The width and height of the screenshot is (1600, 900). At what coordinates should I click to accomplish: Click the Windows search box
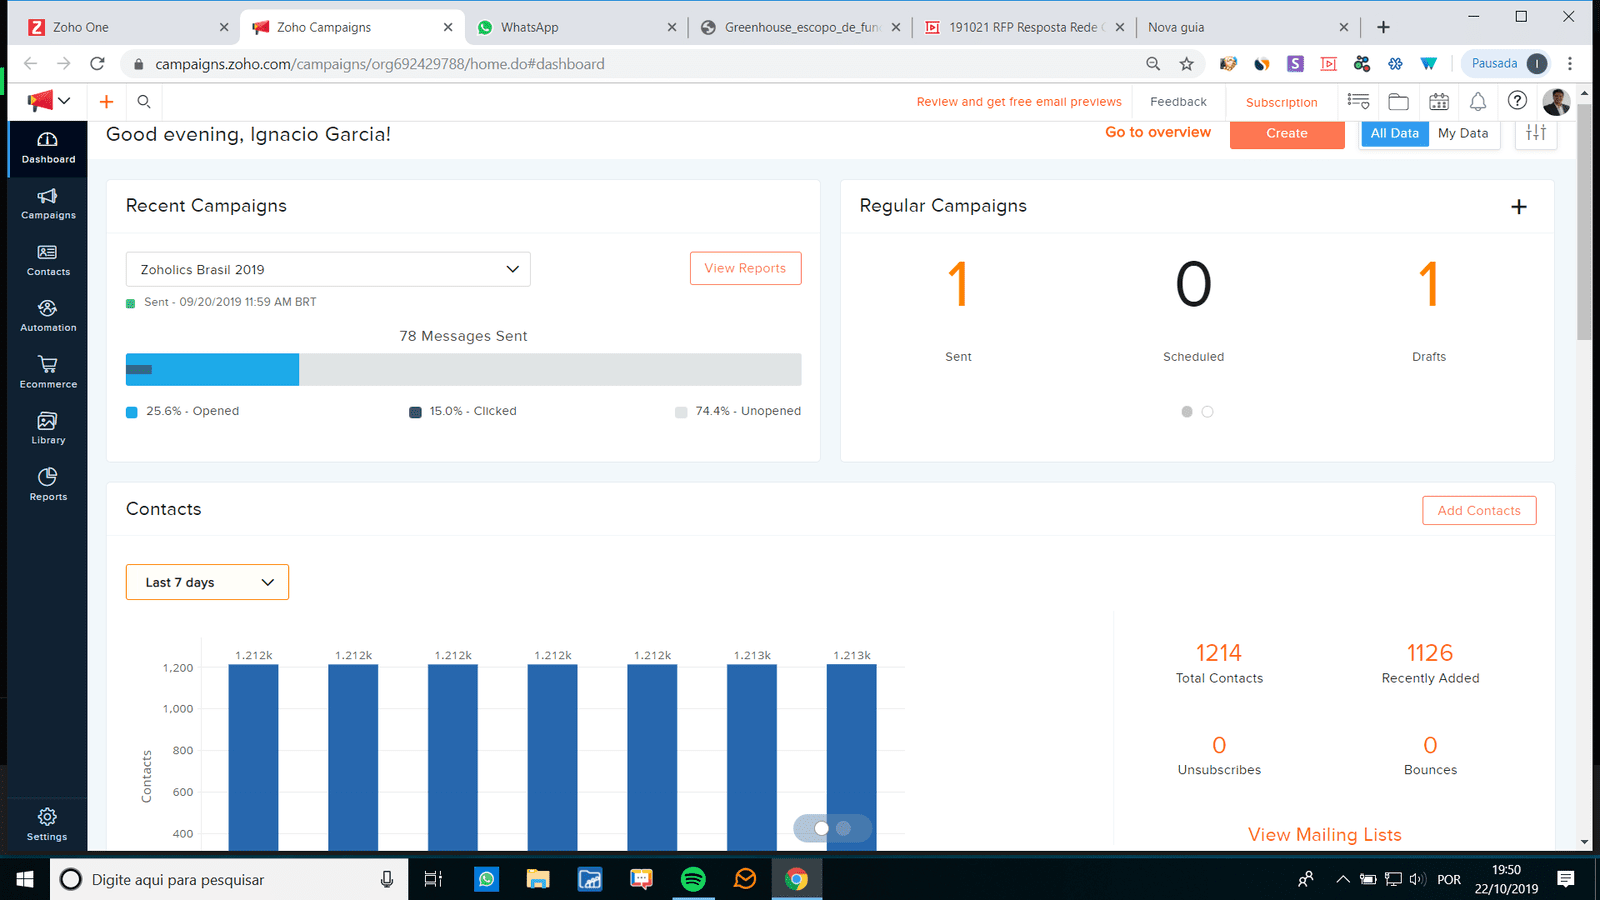click(229, 879)
